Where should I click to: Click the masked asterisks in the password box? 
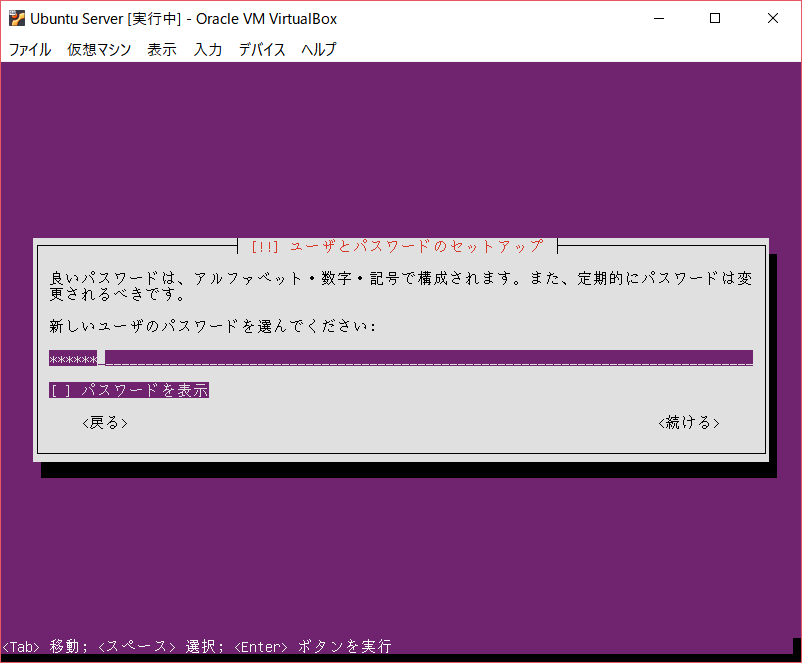point(73,357)
